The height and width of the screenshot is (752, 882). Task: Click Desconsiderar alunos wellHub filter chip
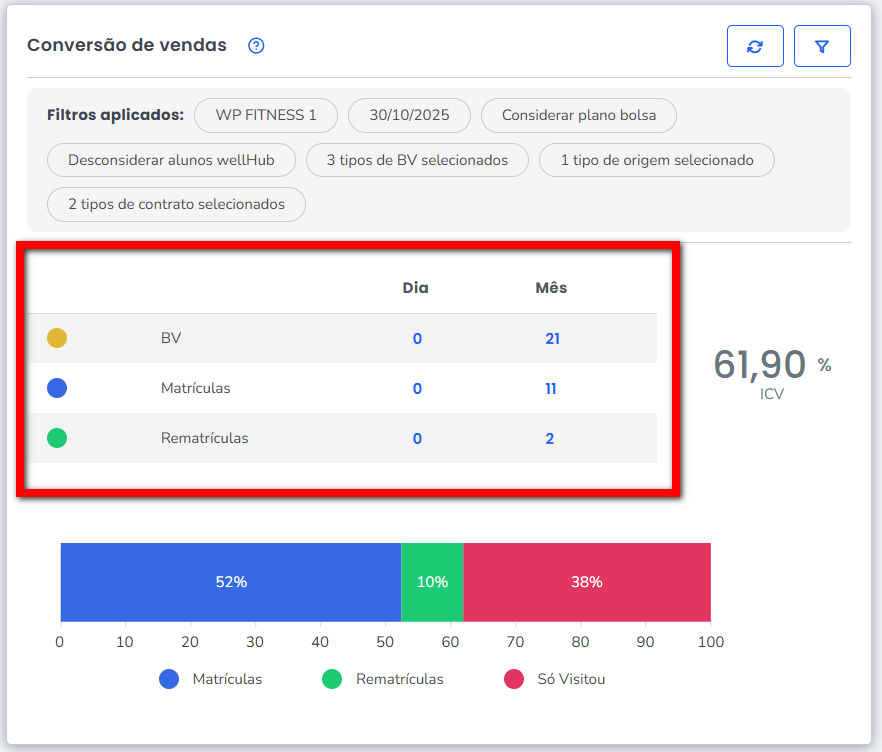click(172, 160)
